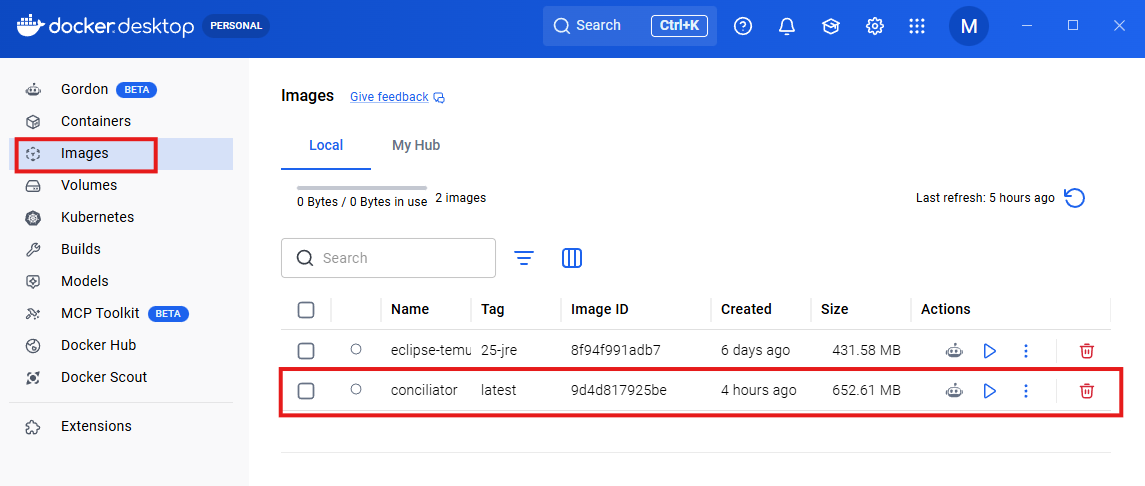This screenshot has height=486, width=1145.
Task: Click the eclipse-temurin status circle indicator
Action: [356, 350]
